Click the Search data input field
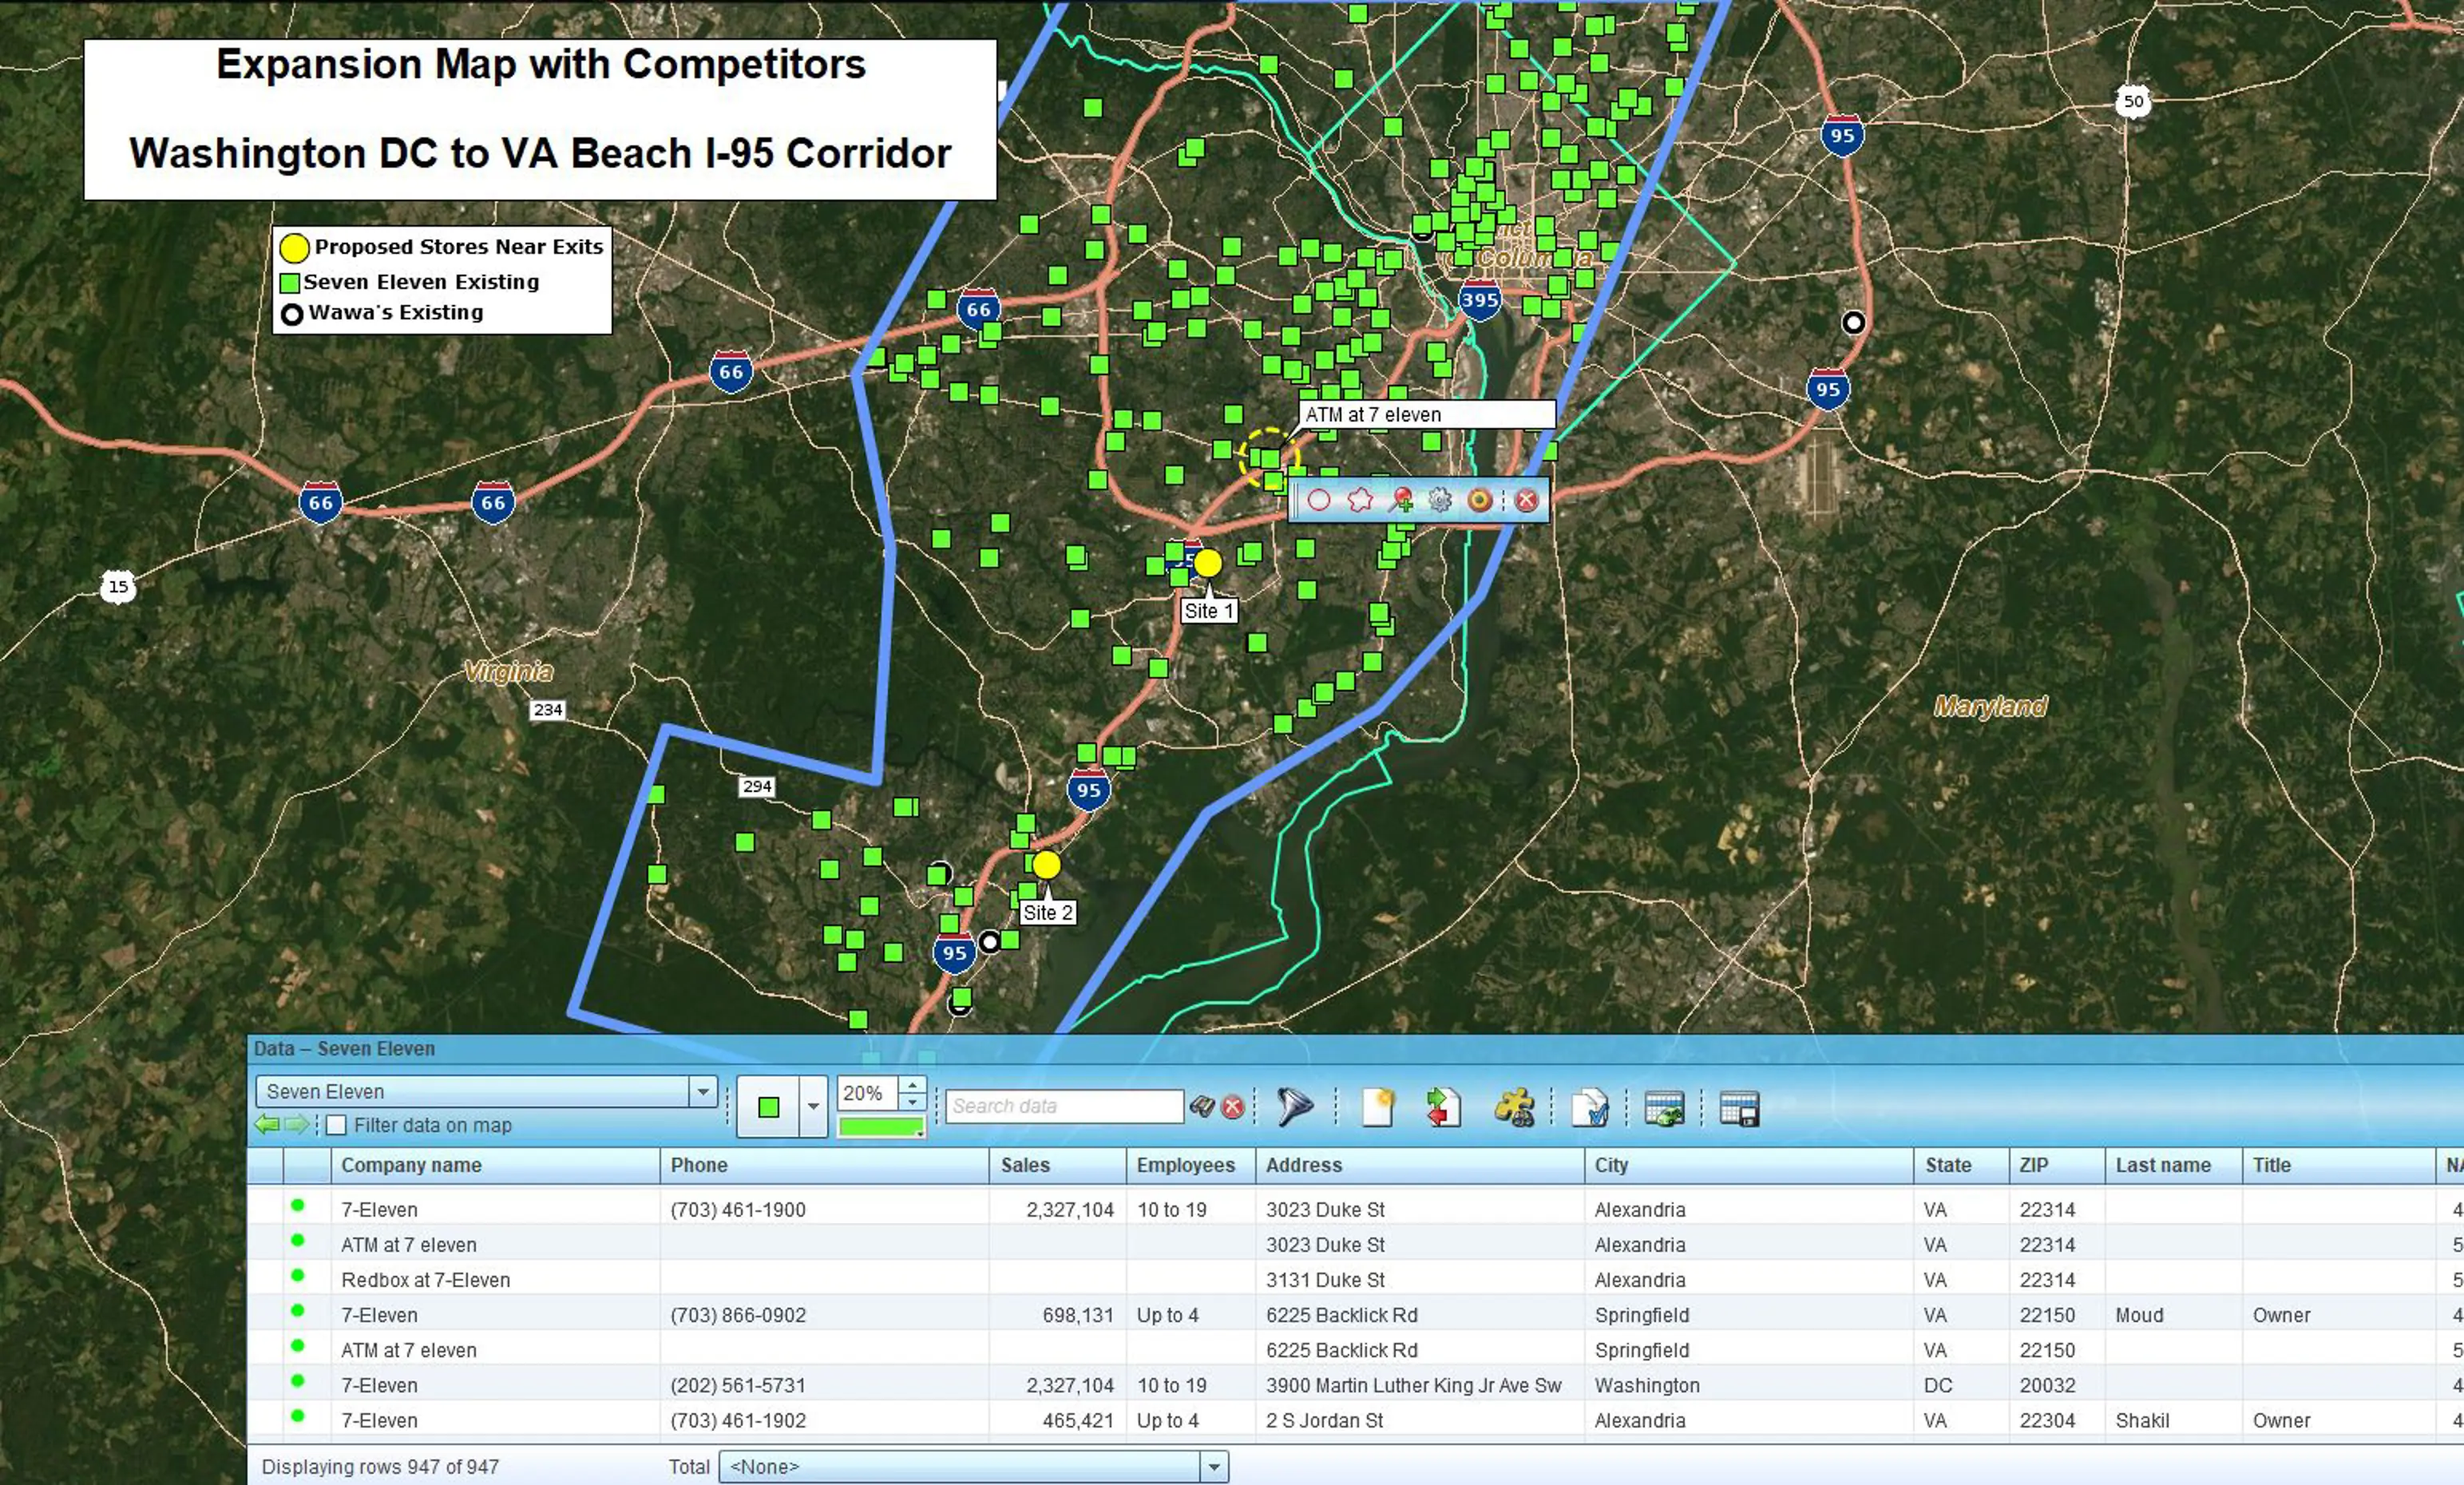The height and width of the screenshot is (1485, 2464). pos(1064,1106)
